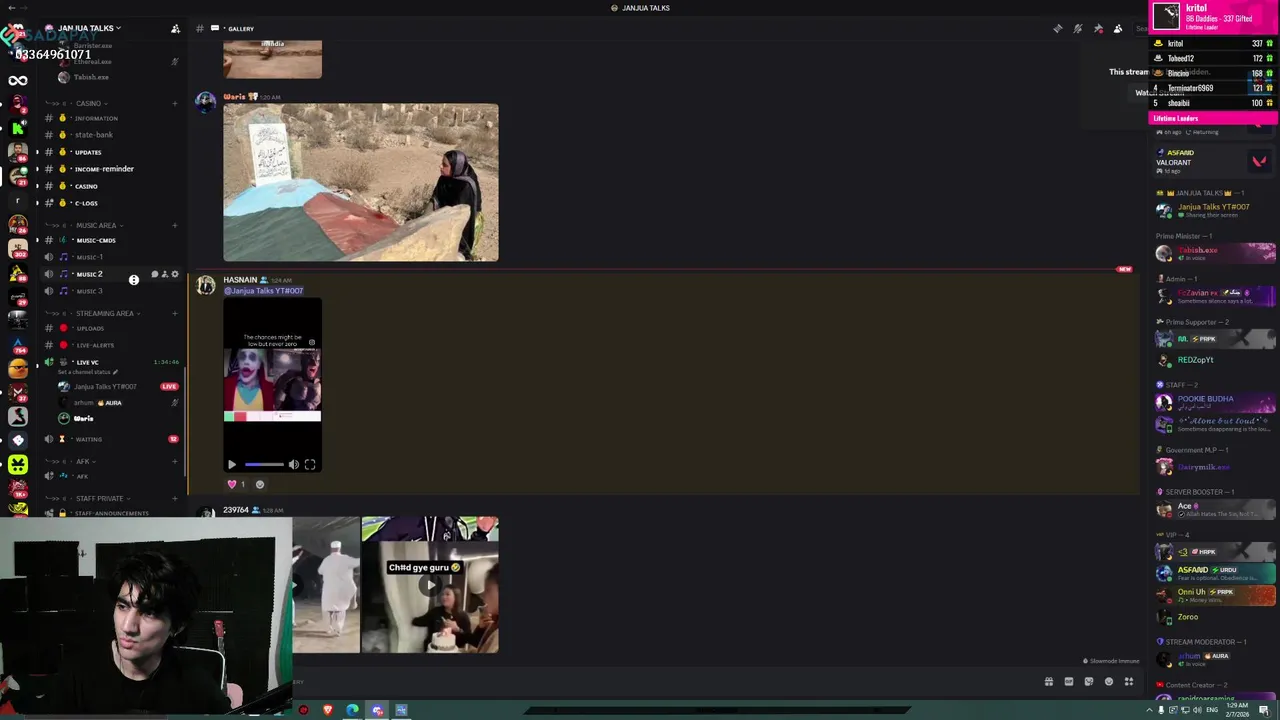Join the music 3 voice channel
The height and width of the screenshot is (720, 1280).
[110, 291]
